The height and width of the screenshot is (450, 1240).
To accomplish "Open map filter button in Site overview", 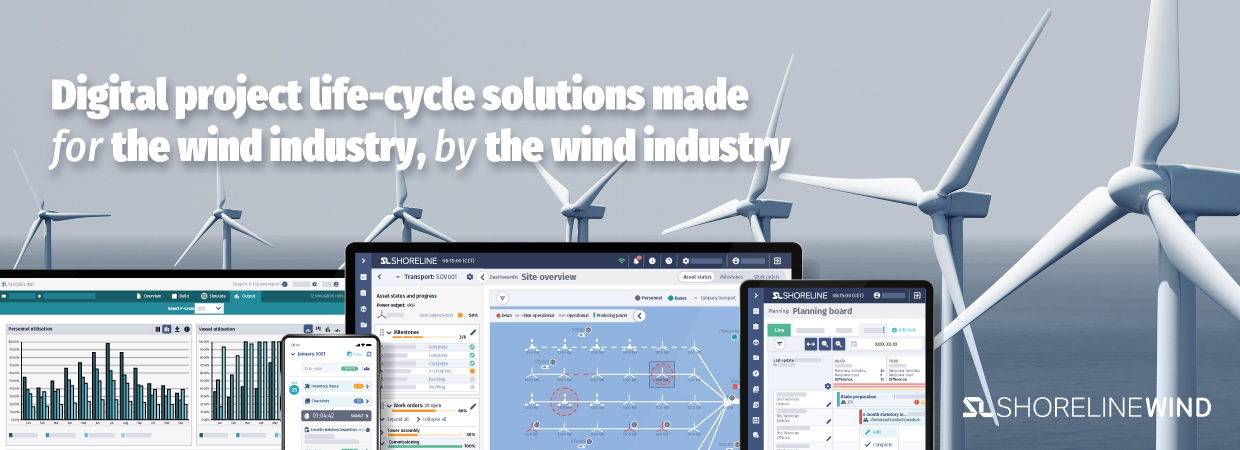I will tap(502, 298).
